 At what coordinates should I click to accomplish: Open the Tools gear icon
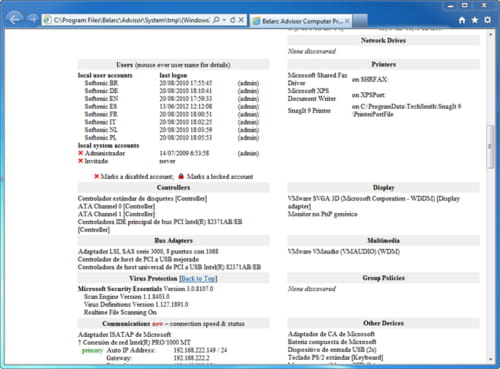pyautogui.click(x=487, y=20)
